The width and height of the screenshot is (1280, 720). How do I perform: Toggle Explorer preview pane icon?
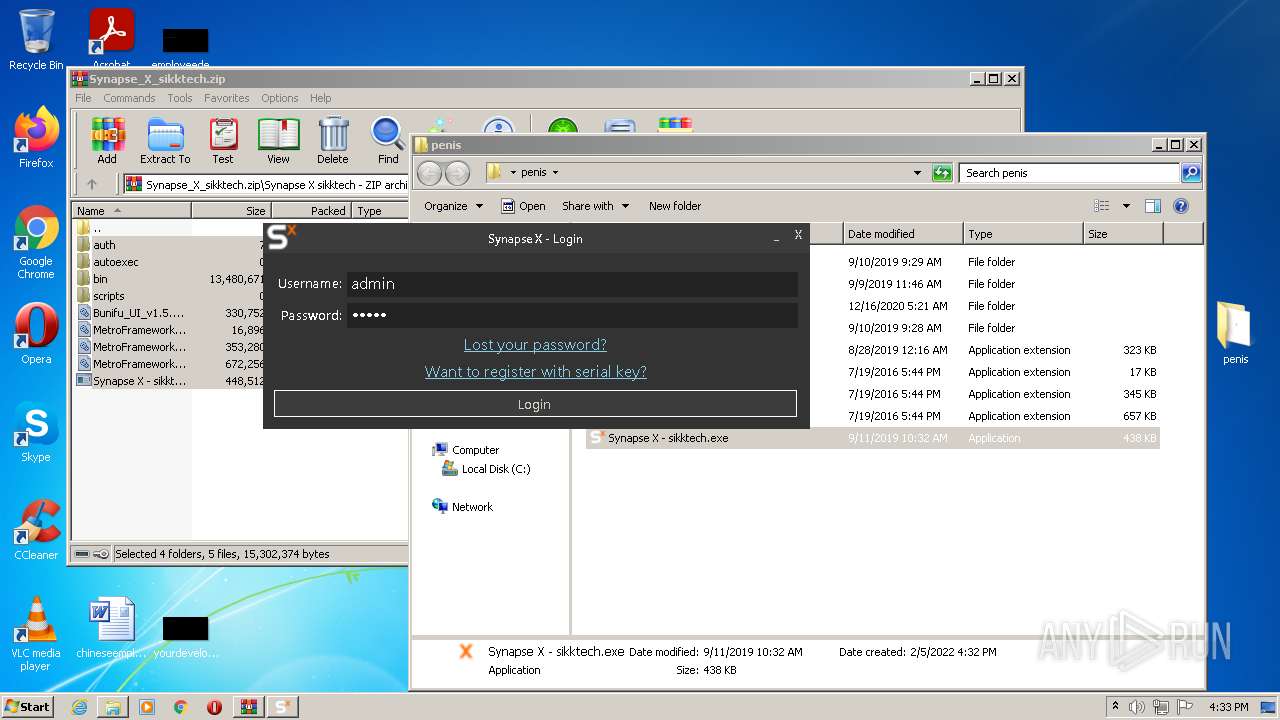pyautogui.click(x=1153, y=206)
